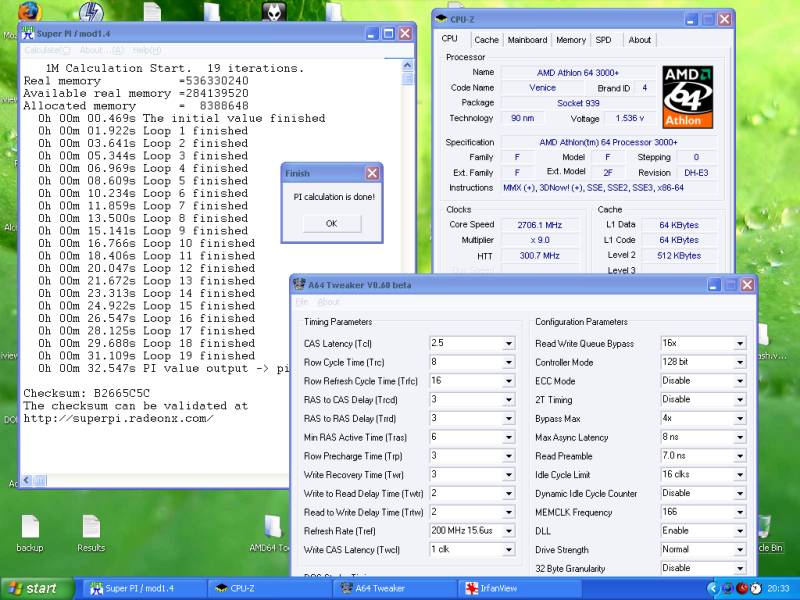Expand hidden system tray icons
800x600 pixels.
click(713, 589)
